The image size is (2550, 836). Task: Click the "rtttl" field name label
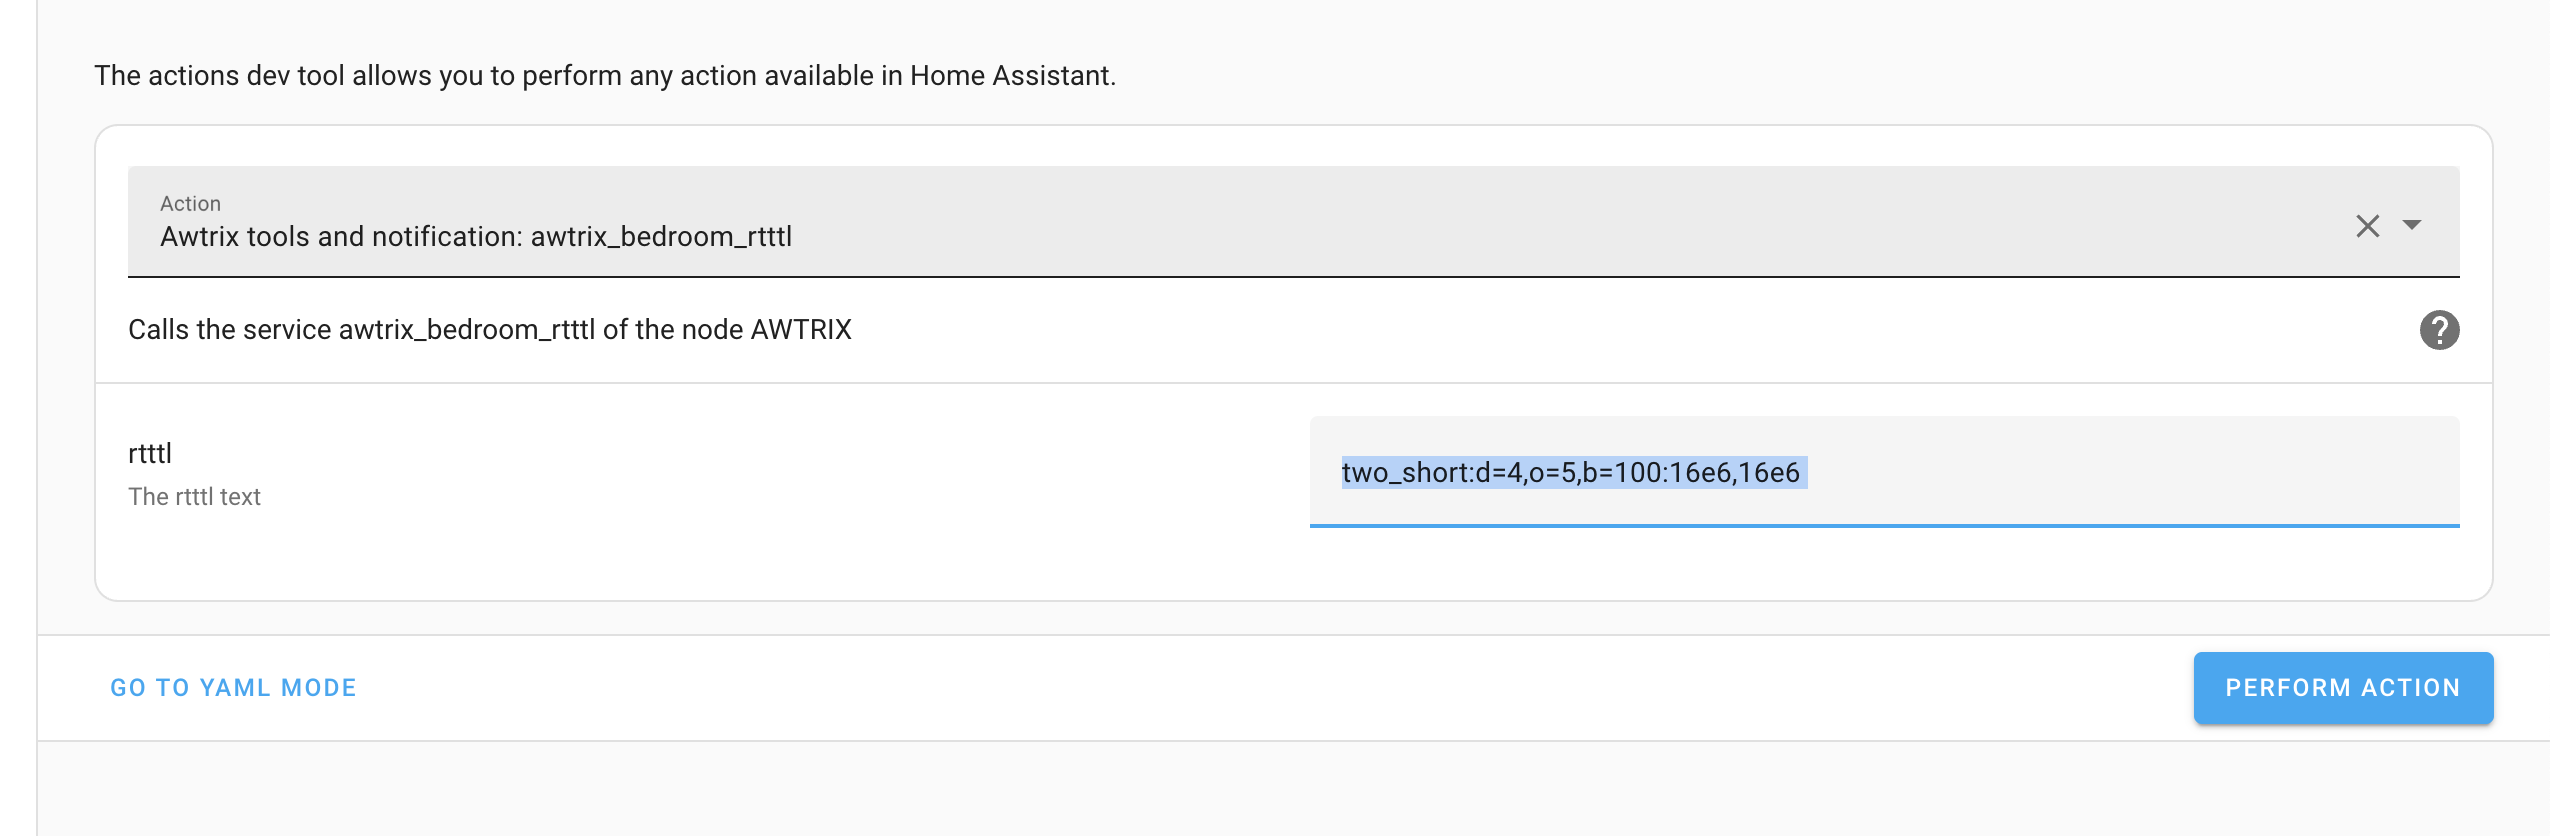[x=150, y=454]
